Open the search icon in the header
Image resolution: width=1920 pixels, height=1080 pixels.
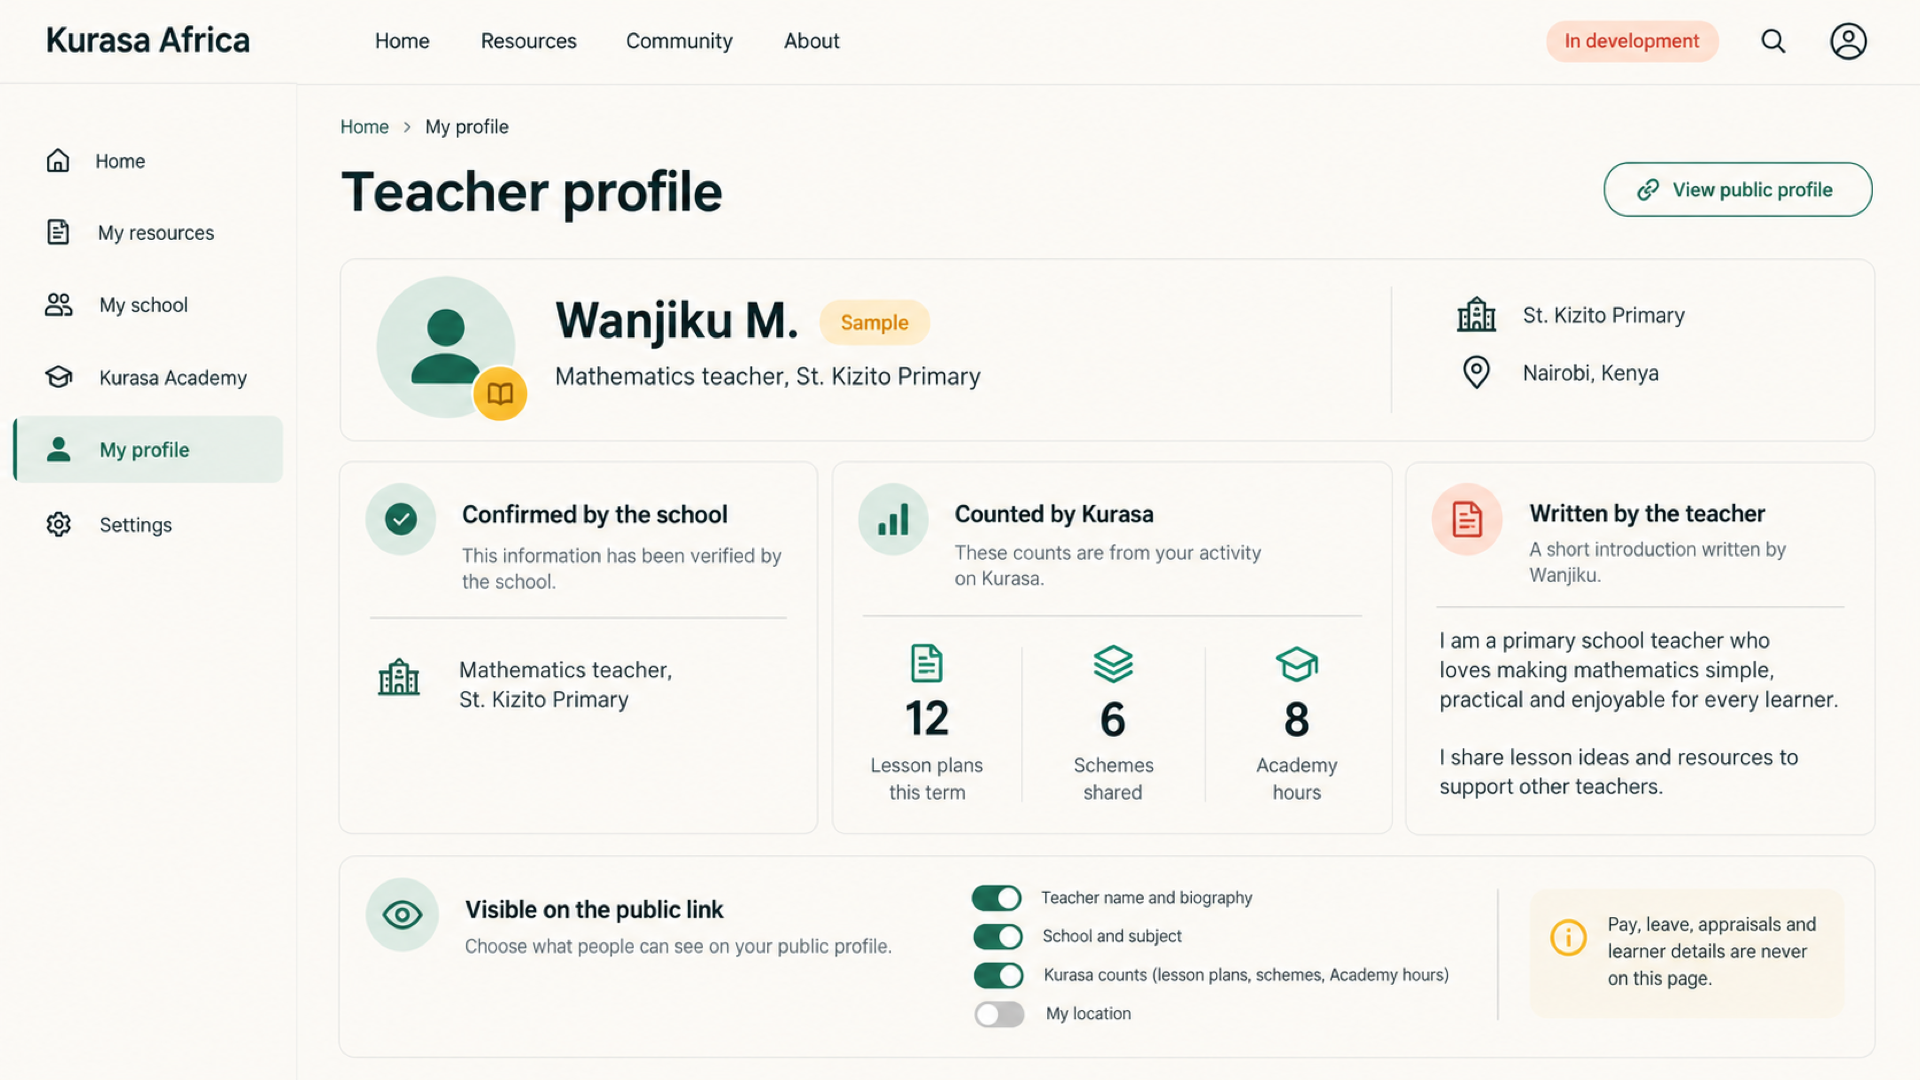pyautogui.click(x=1773, y=41)
